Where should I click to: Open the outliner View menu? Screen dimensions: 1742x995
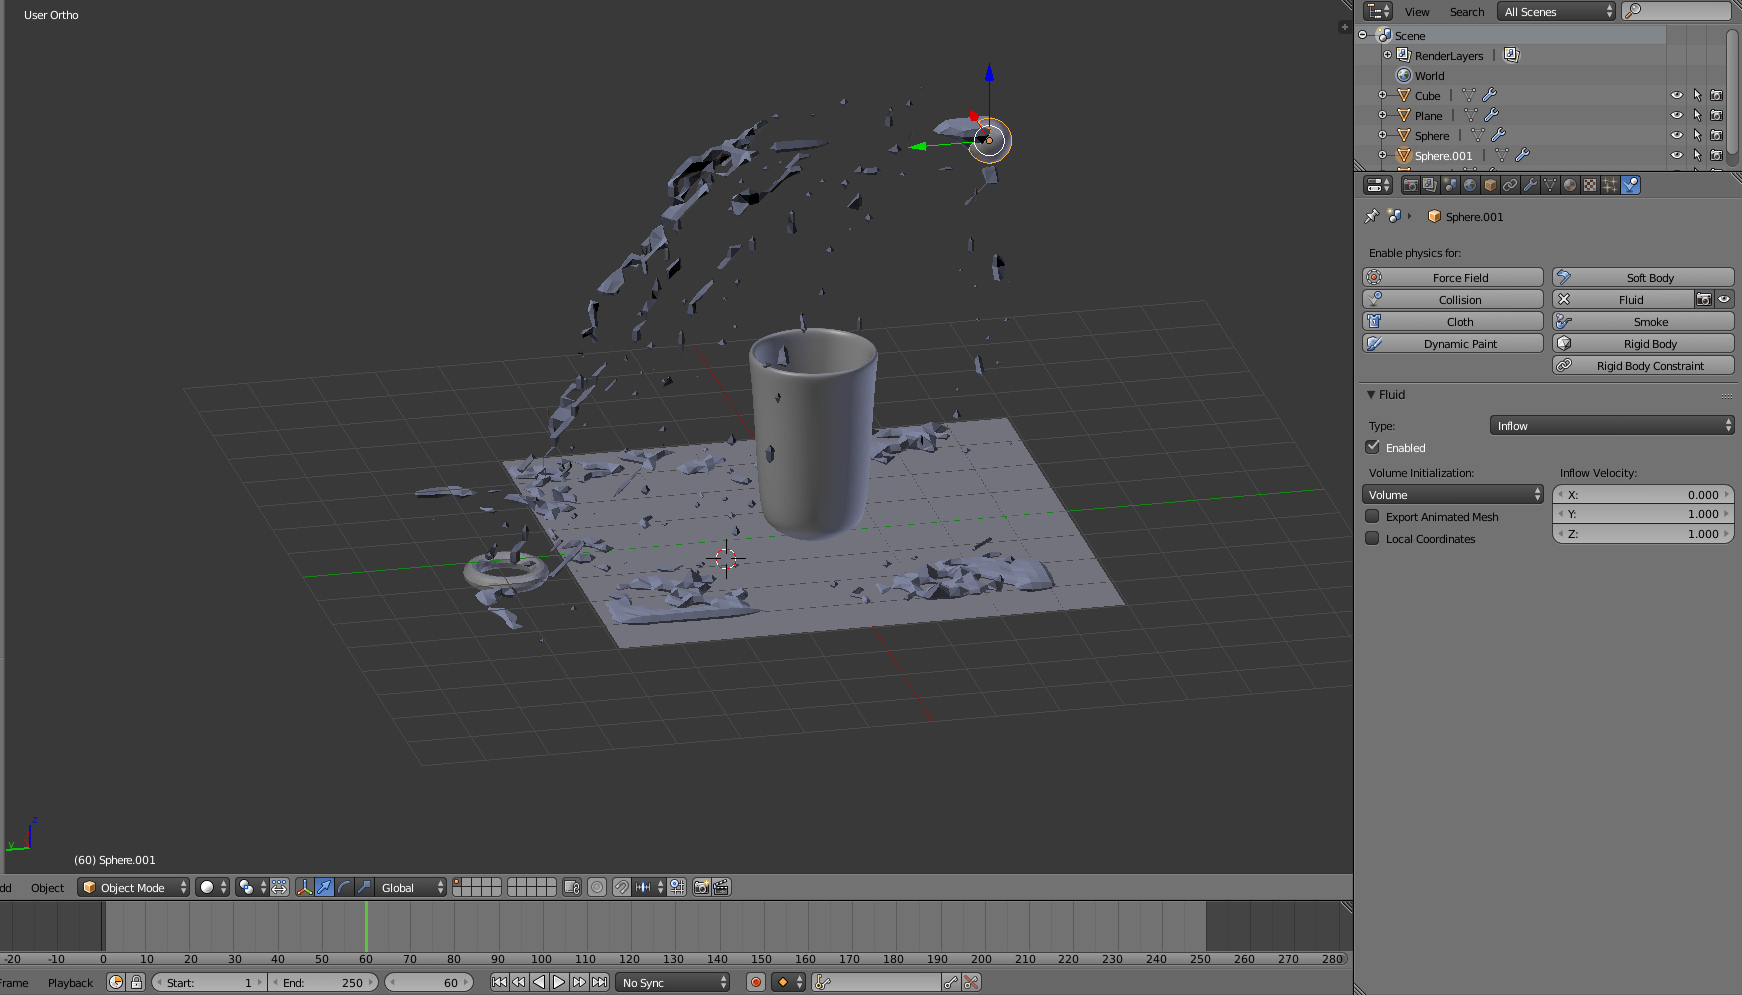(x=1417, y=12)
